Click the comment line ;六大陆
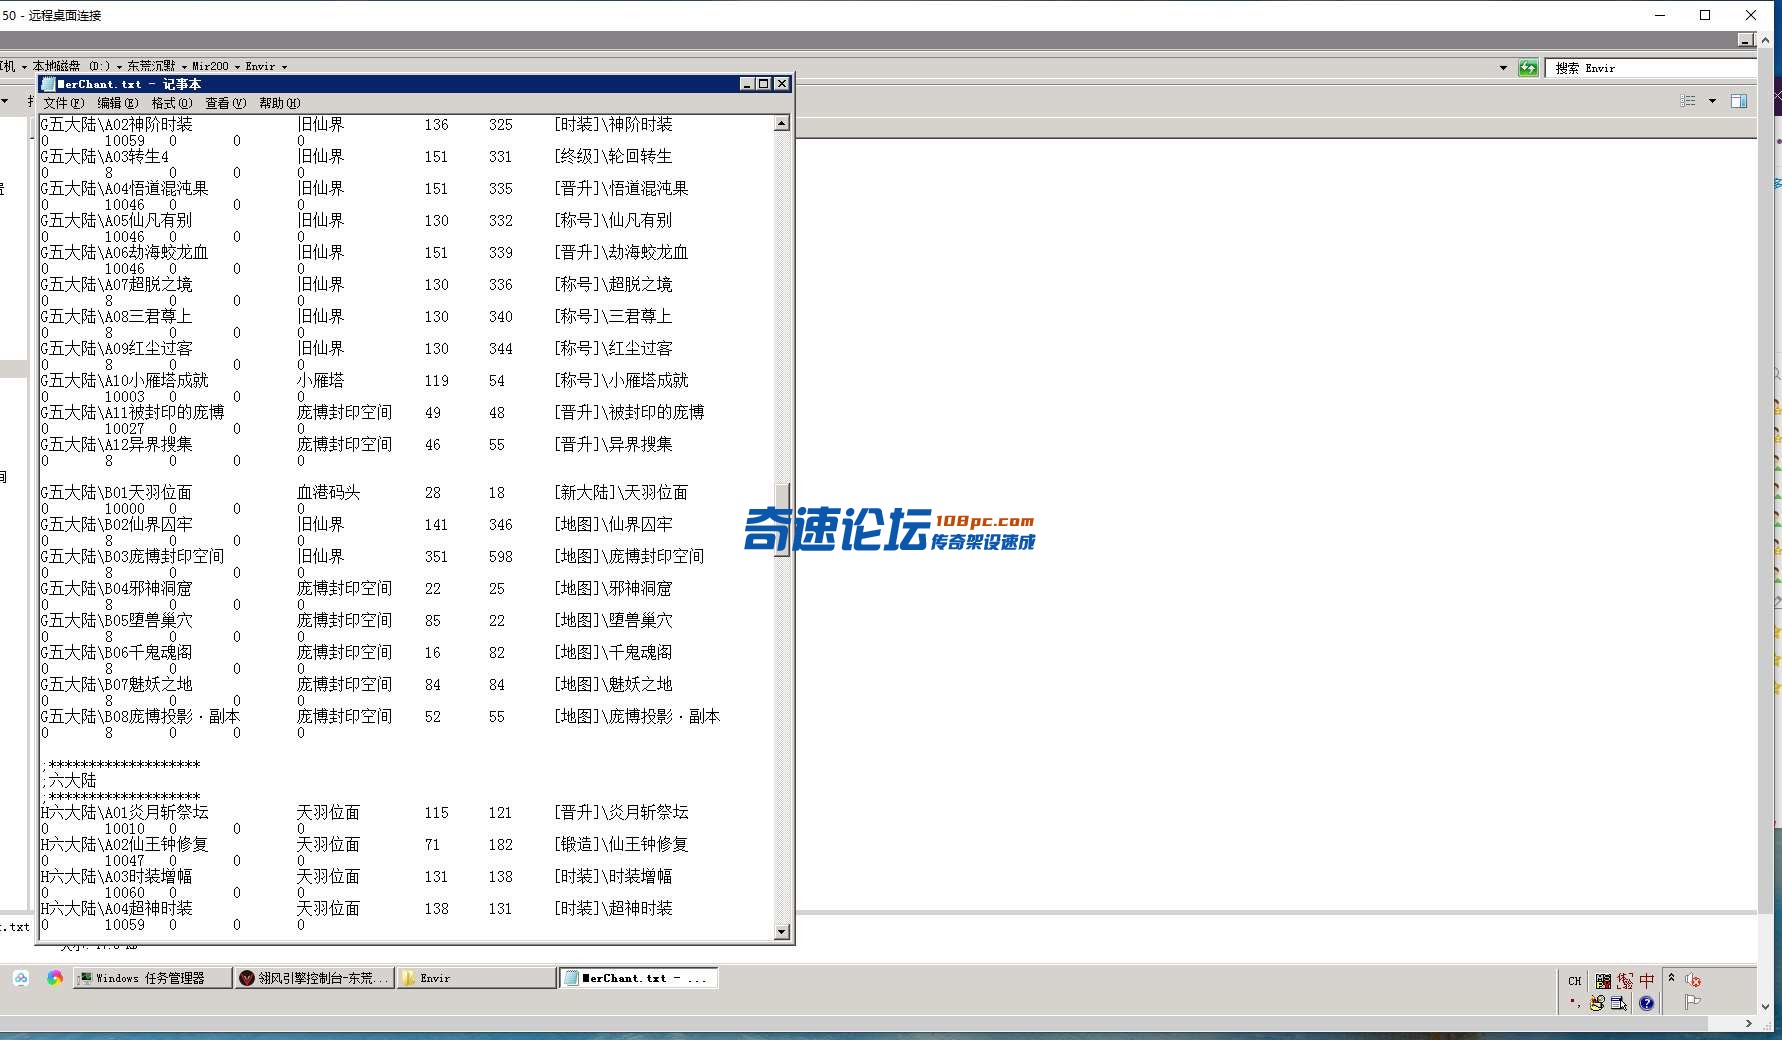Screen dimensions: 1782x1040 pos(69,781)
